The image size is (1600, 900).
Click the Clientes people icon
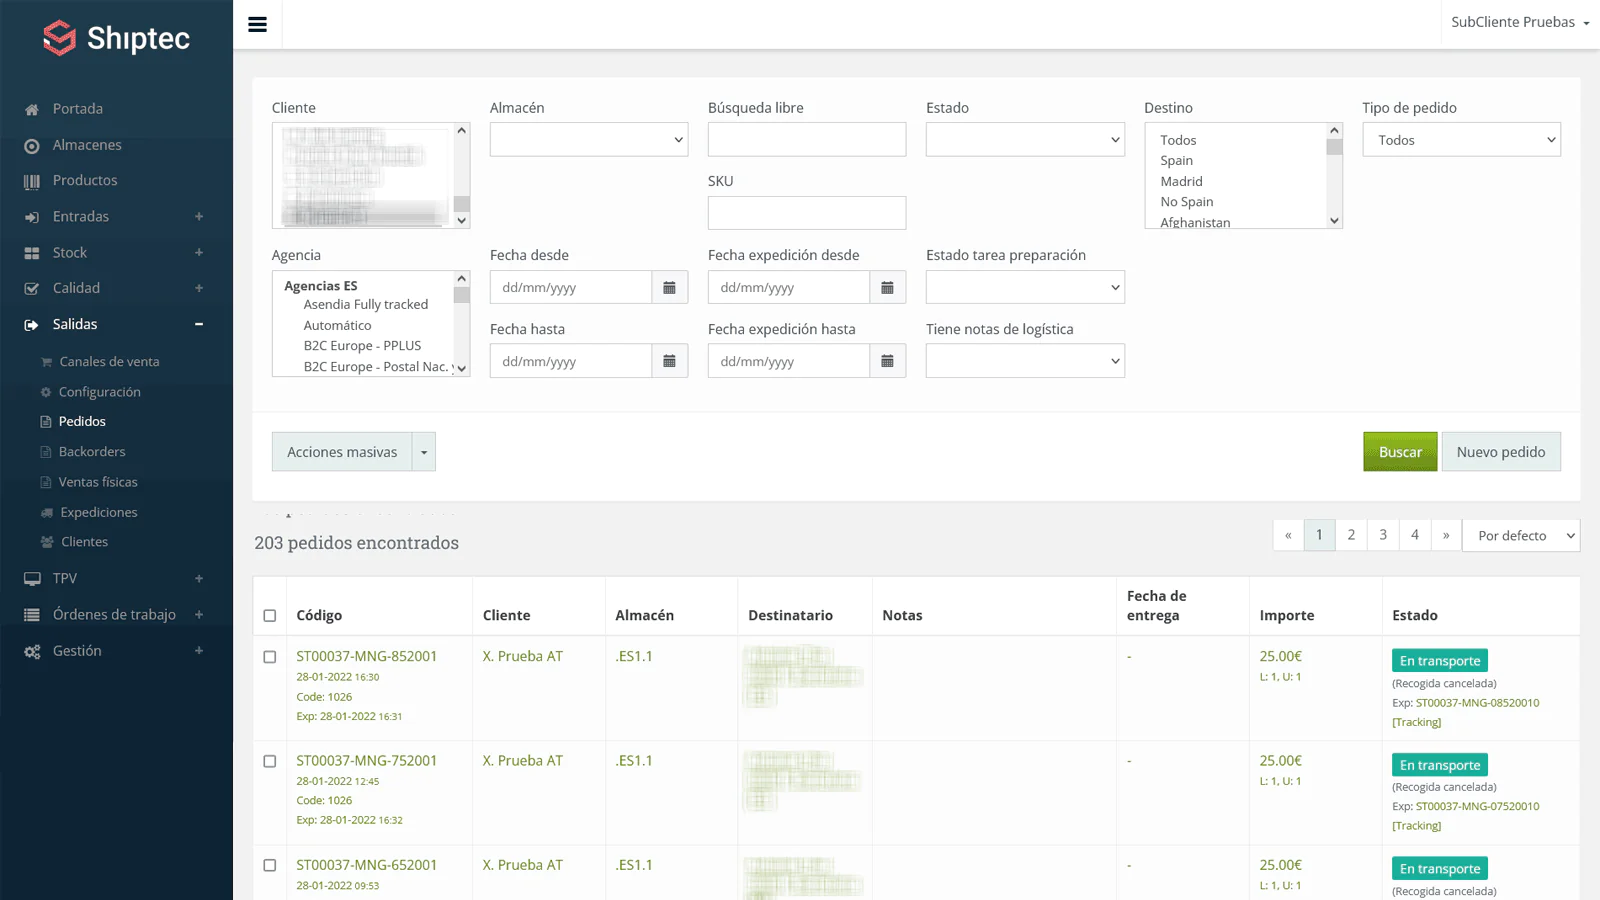pos(47,542)
